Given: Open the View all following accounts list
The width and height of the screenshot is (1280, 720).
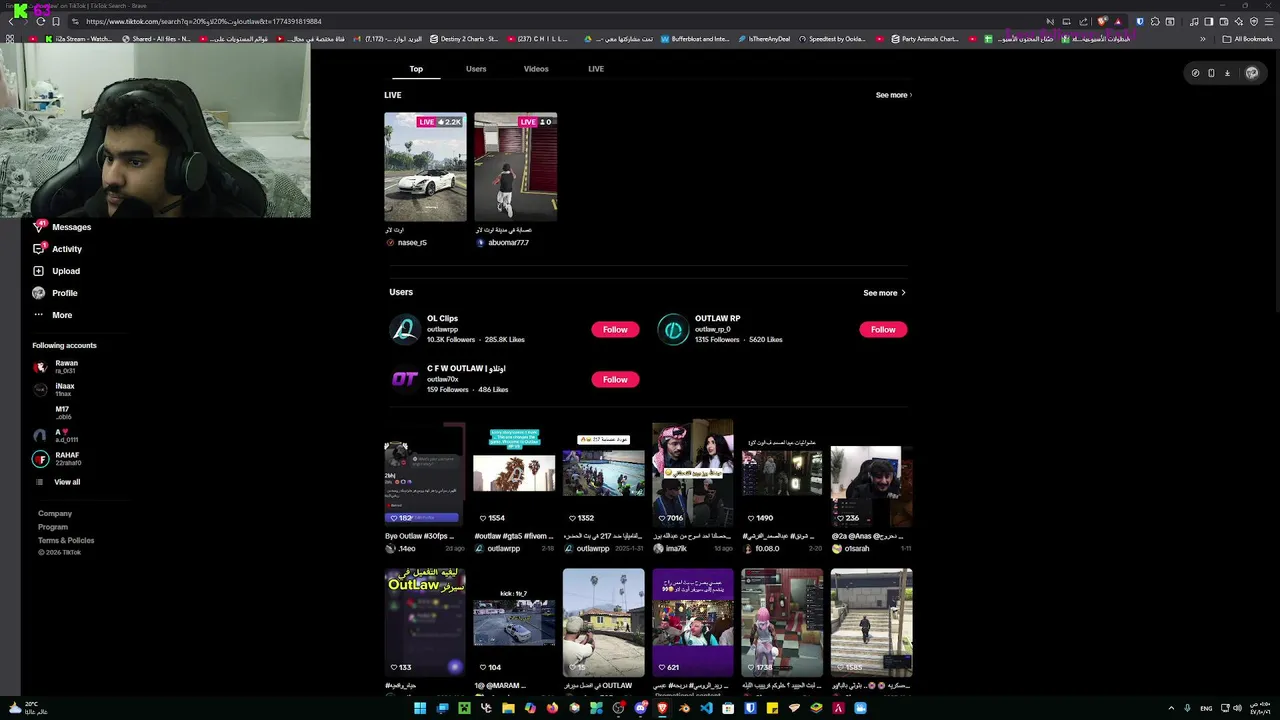Looking at the screenshot, I should click(x=67, y=482).
